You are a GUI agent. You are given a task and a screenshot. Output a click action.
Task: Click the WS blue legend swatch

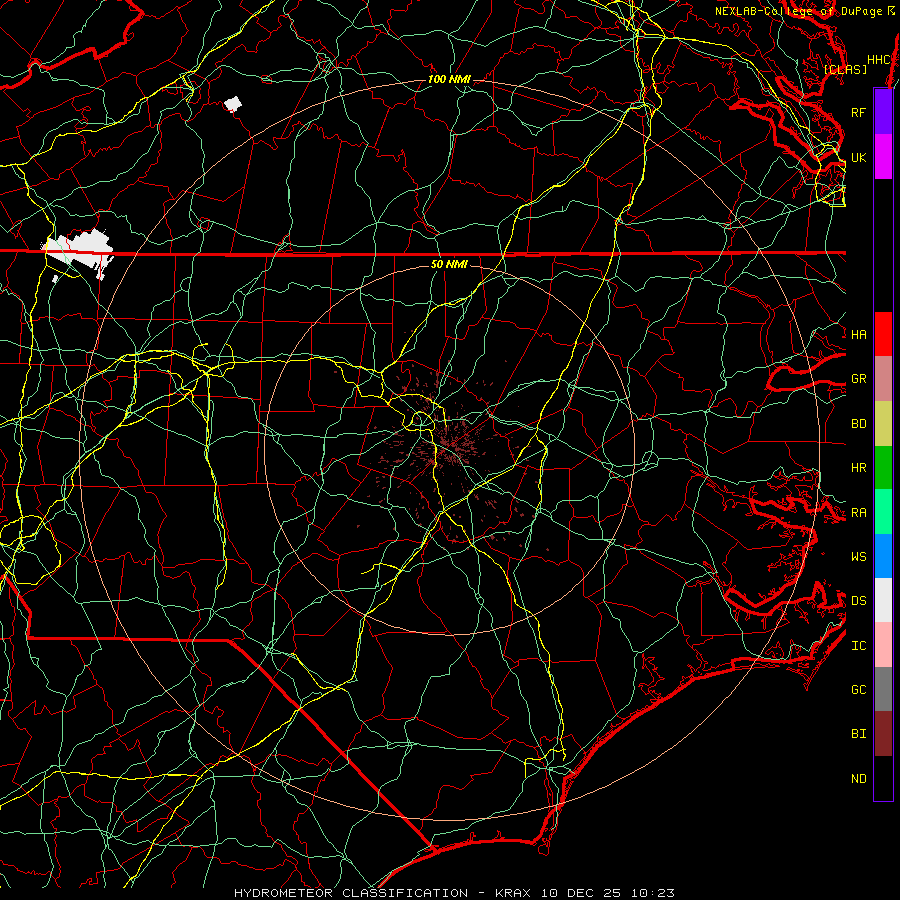click(x=883, y=556)
